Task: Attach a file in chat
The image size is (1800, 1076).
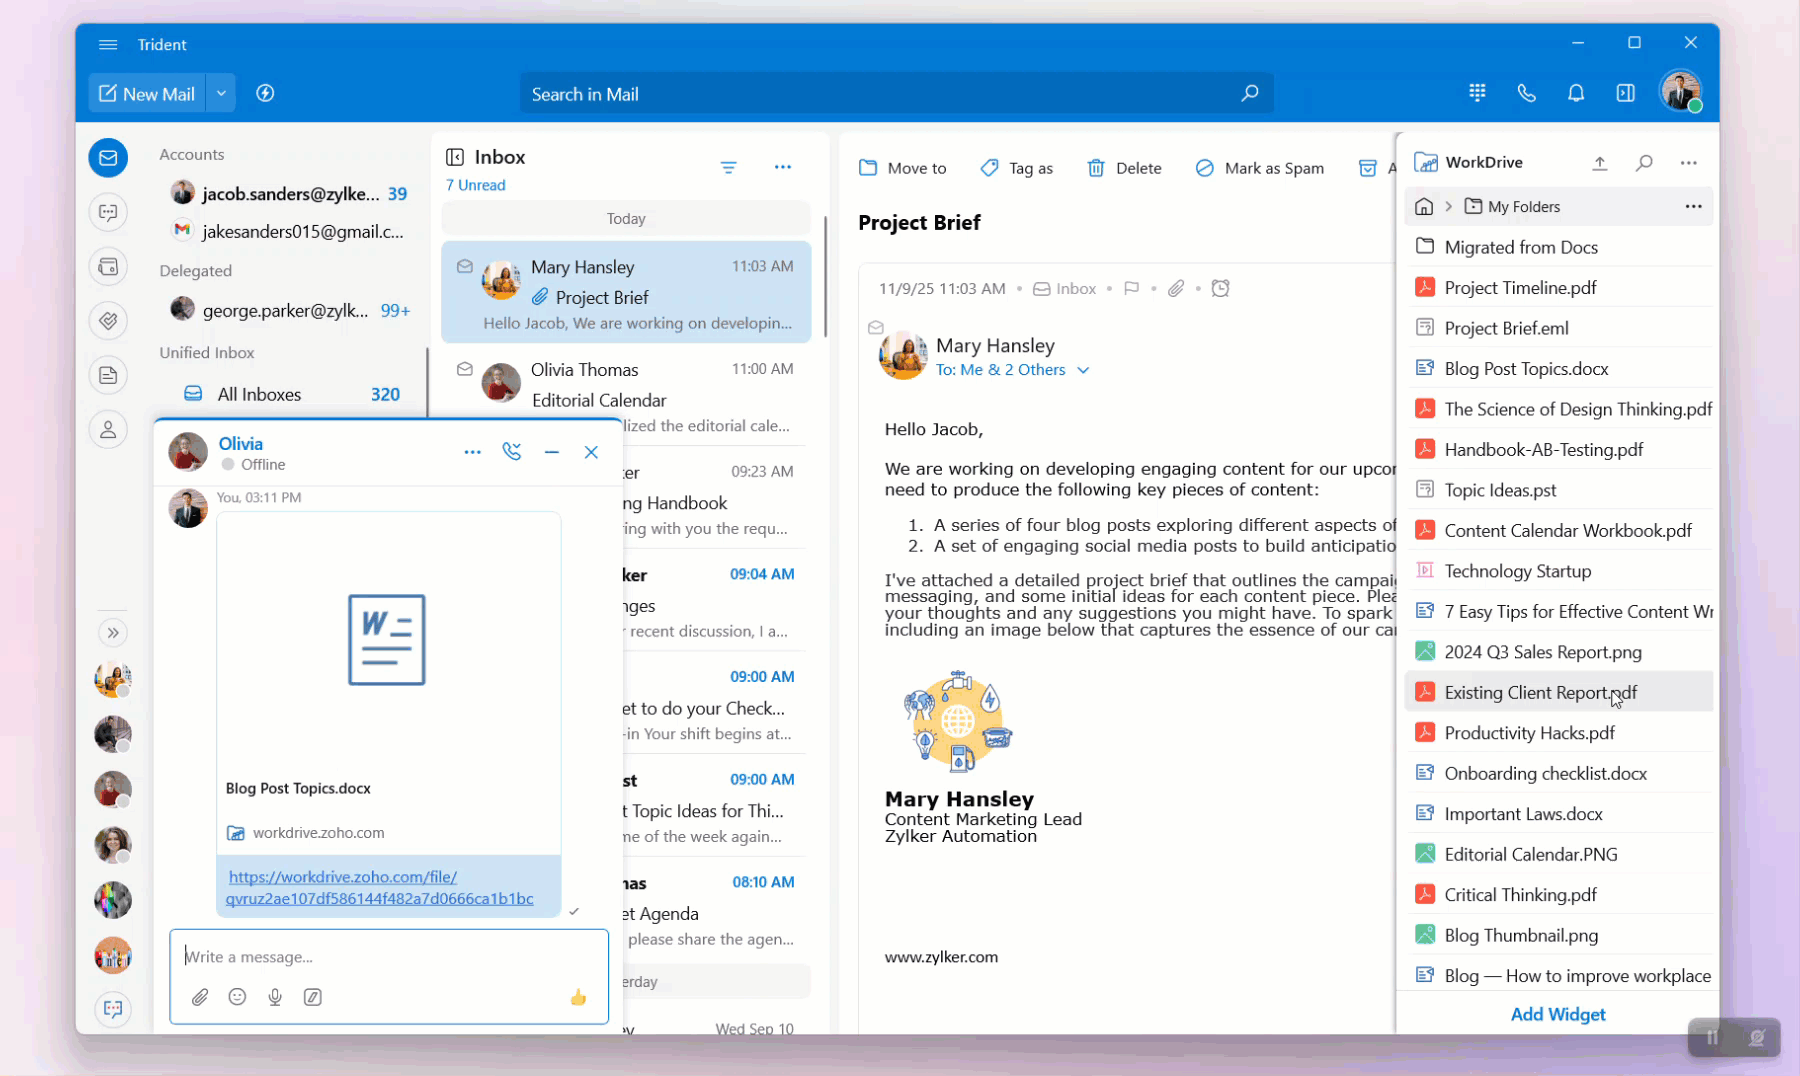Action: [x=200, y=997]
